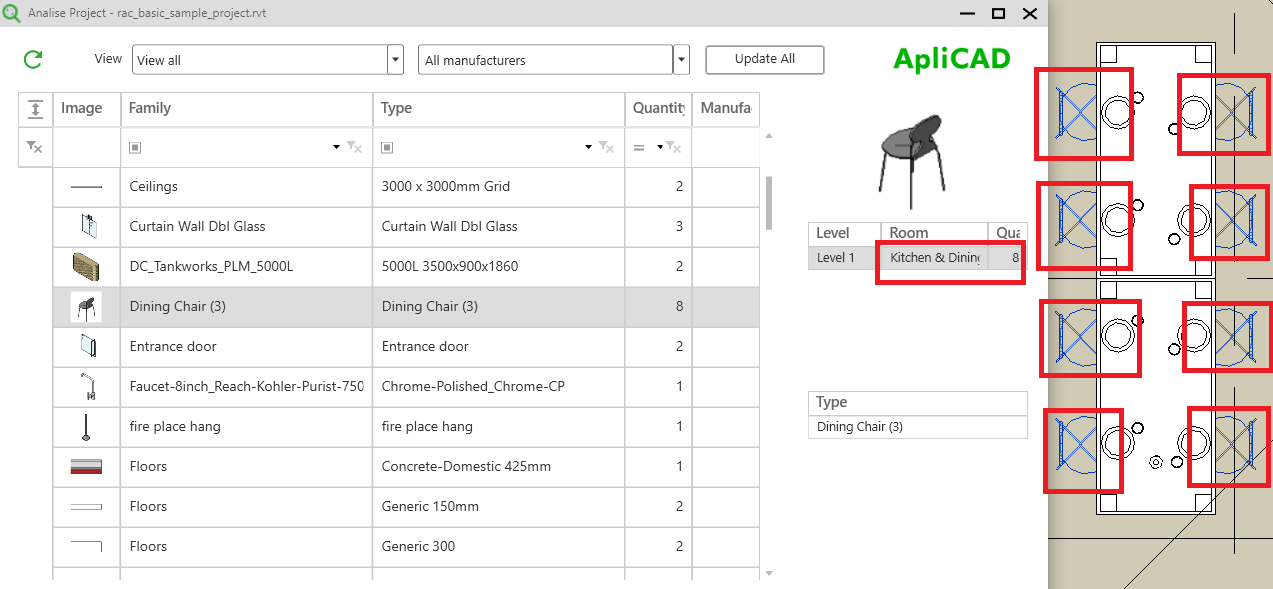1273x589 pixels.
Task: Refresh the project data with green reload icon
Action: coord(31,59)
